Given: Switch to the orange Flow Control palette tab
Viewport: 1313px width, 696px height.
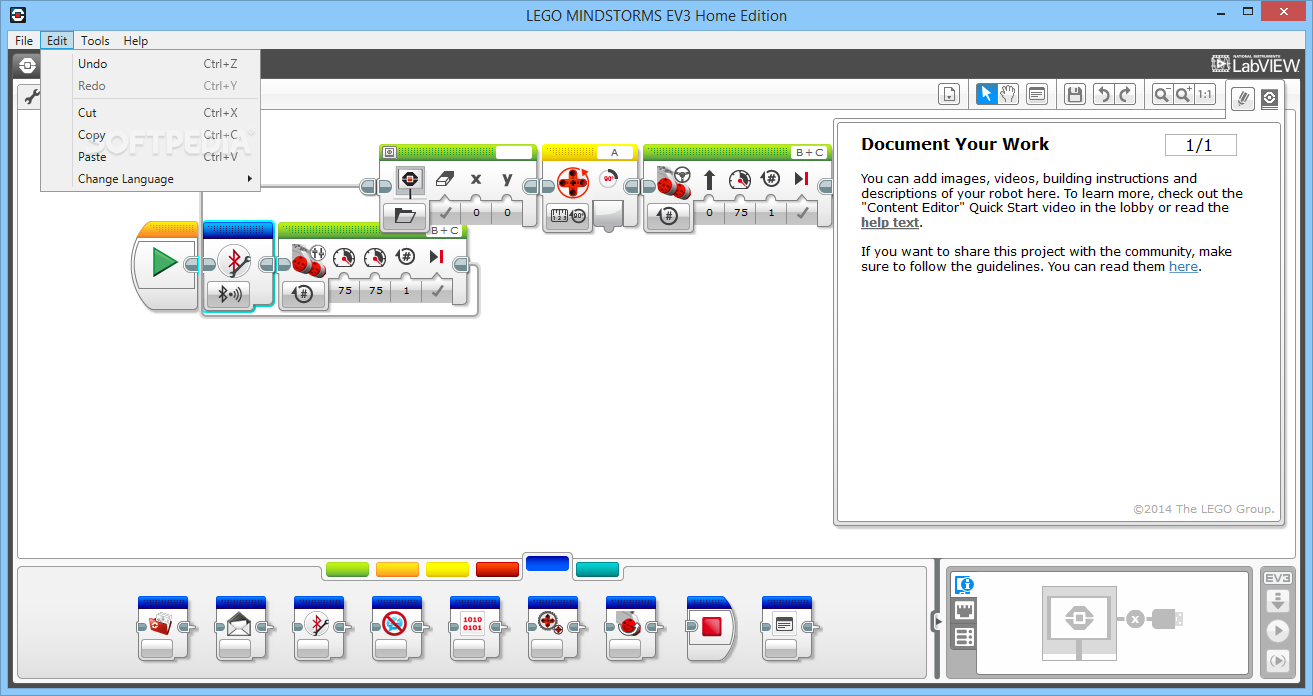Looking at the screenshot, I should click(x=397, y=570).
